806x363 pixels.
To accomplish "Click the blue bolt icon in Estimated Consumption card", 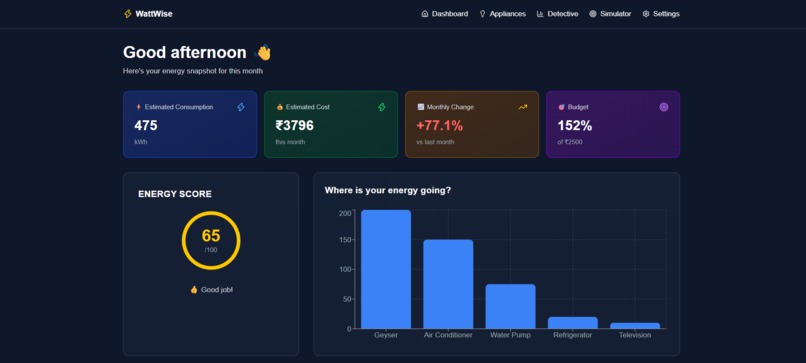I will [241, 107].
